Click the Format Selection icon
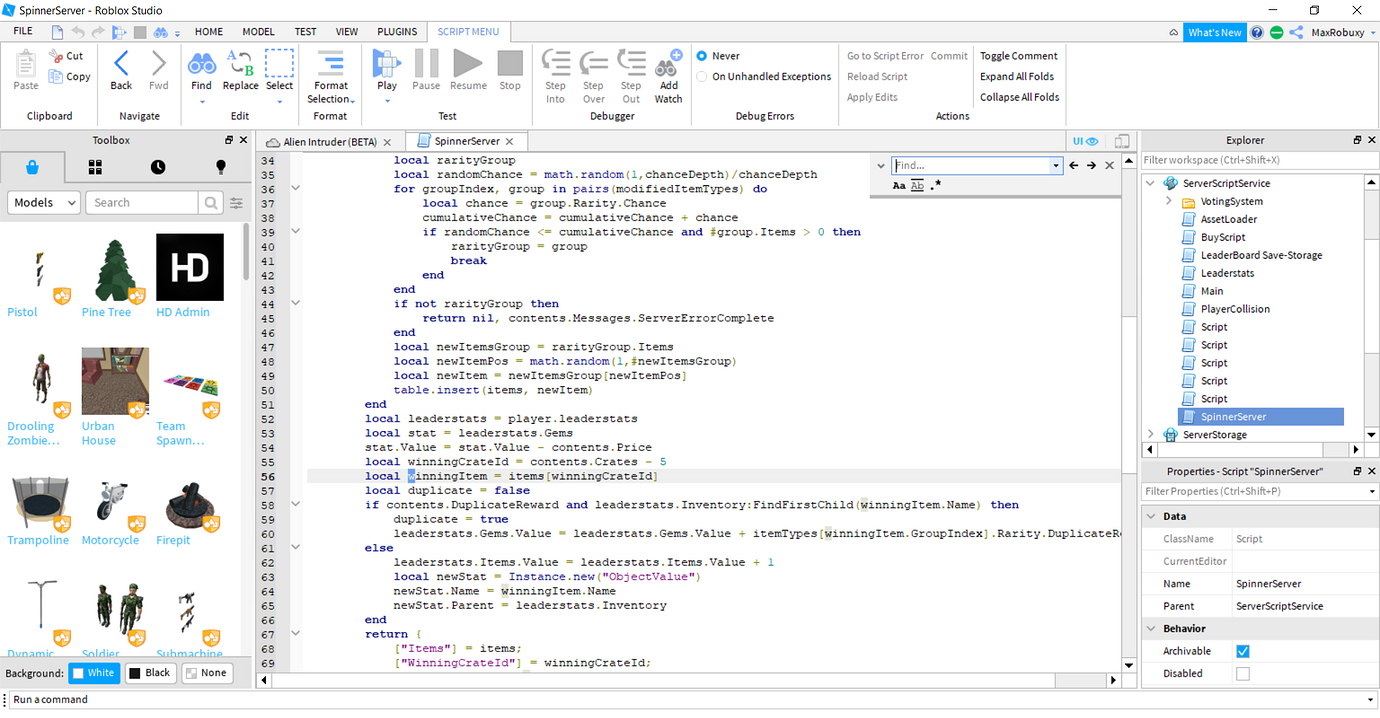 tap(331, 62)
